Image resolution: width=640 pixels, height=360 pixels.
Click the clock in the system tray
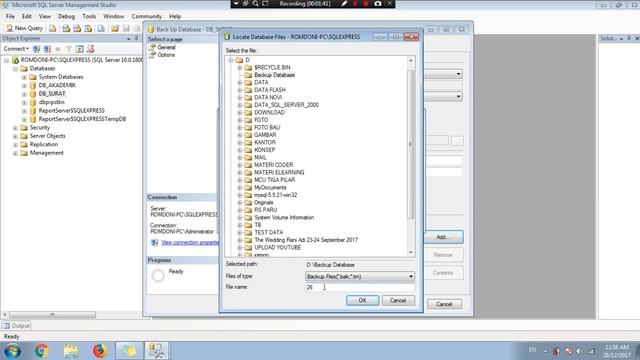click(617, 351)
